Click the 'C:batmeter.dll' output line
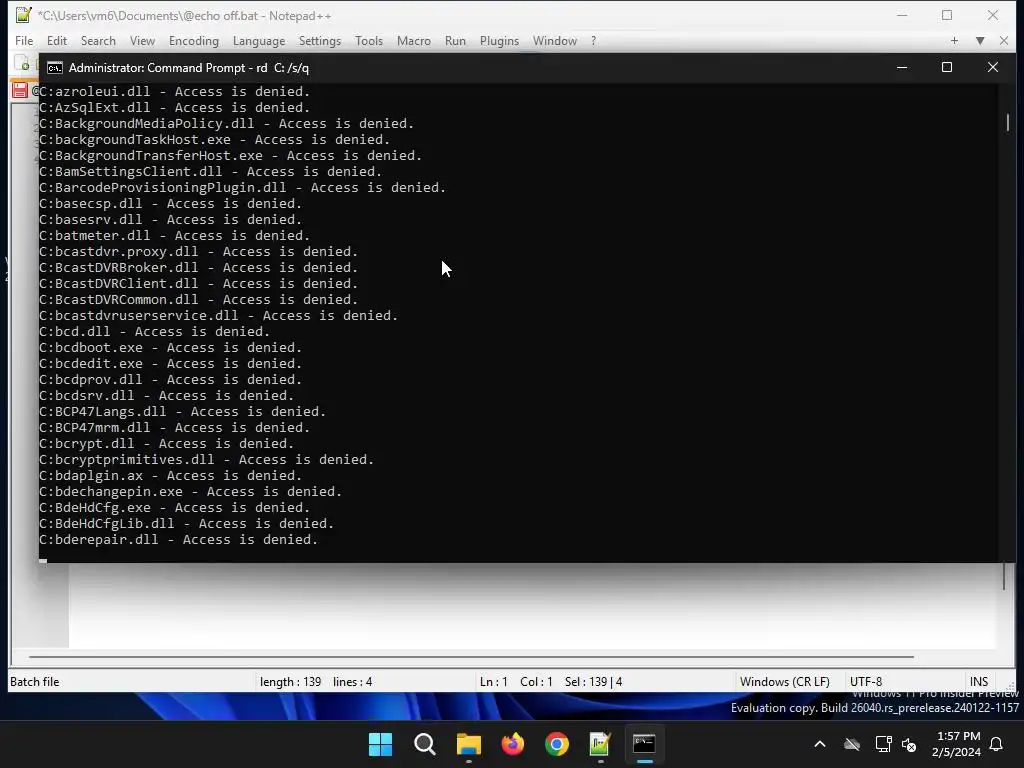This screenshot has height=768, width=1024. click(174, 236)
